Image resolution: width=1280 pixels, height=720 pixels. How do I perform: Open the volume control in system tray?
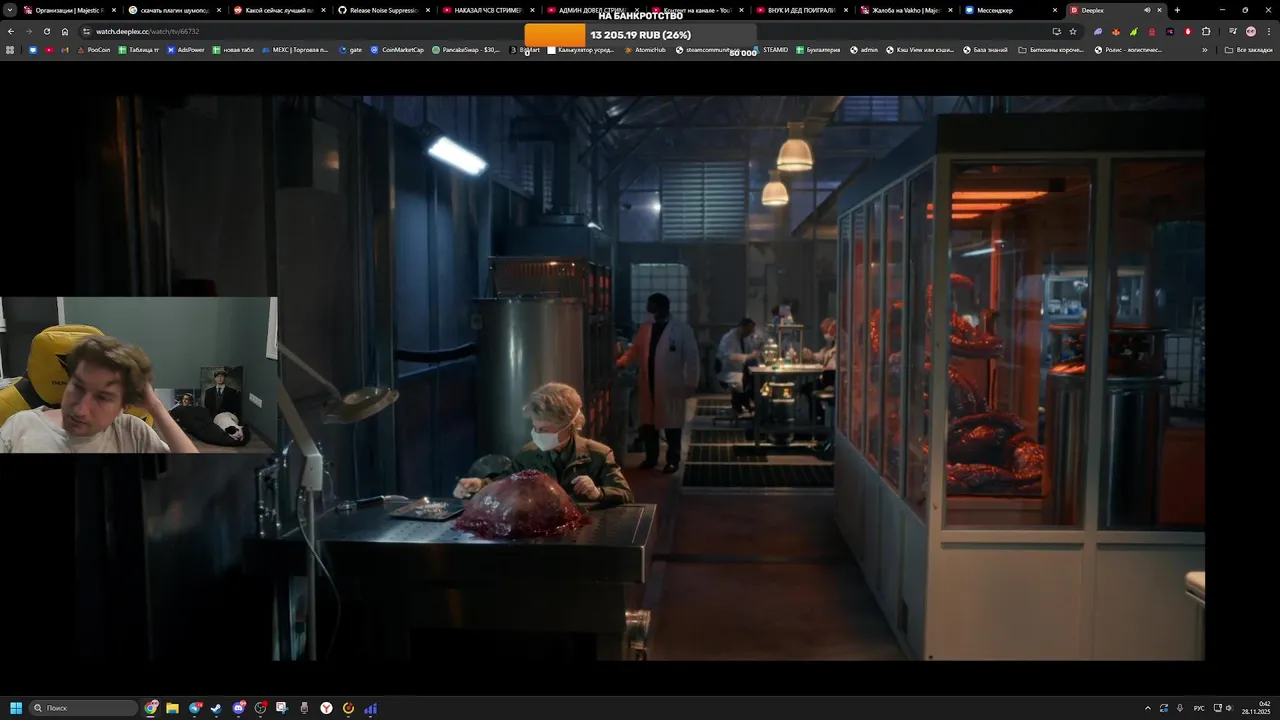point(1229,708)
